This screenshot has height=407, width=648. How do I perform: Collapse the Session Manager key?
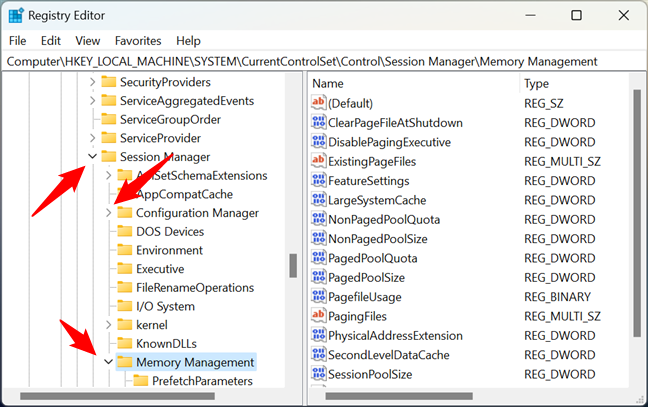tap(93, 157)
